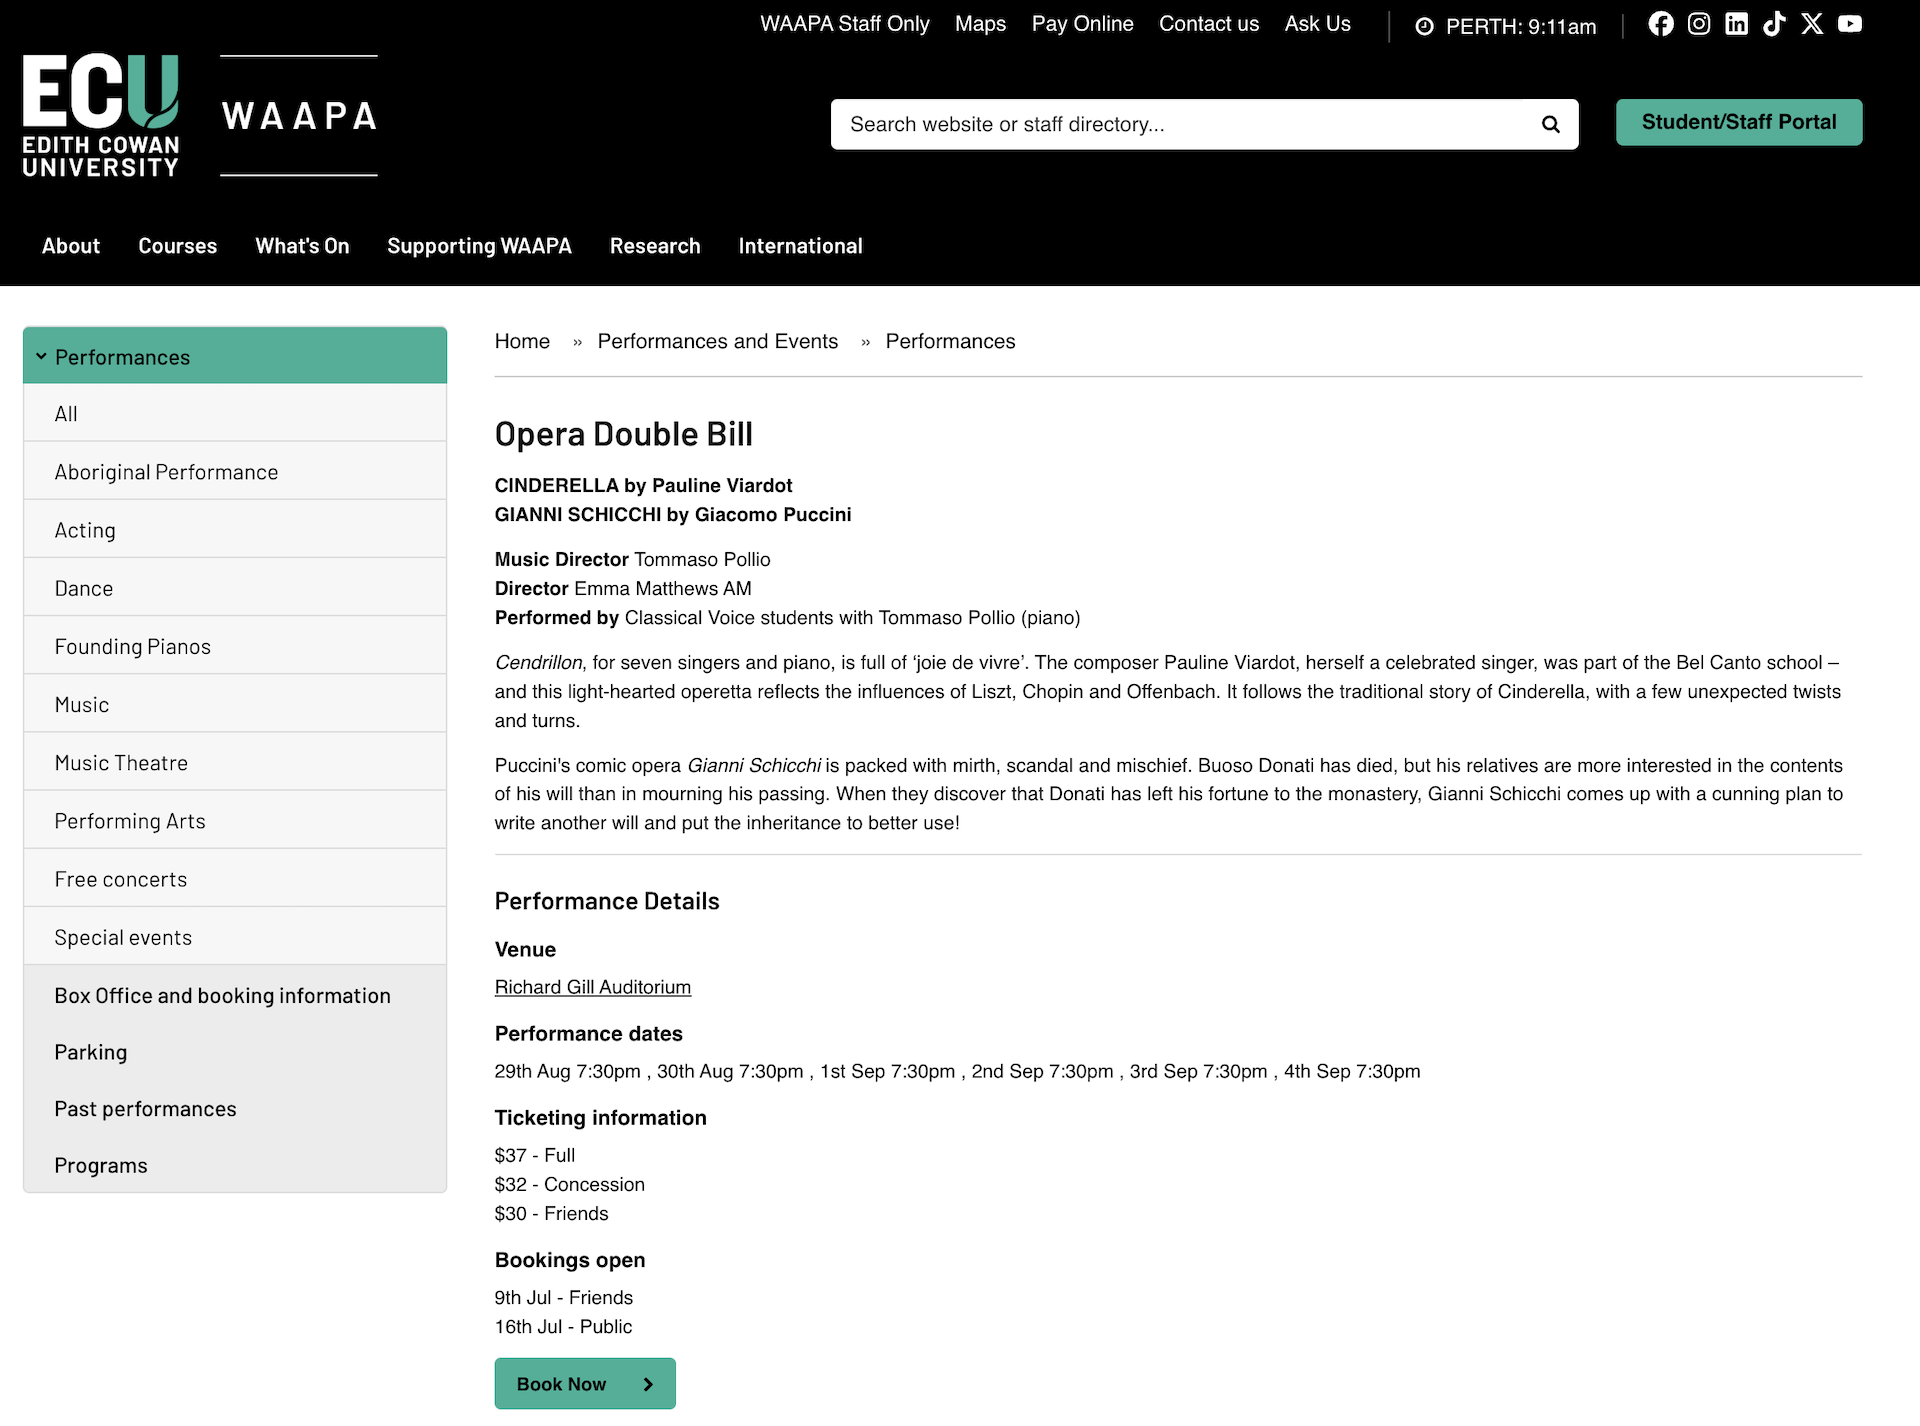Go to Home breadcrumb
Viewport: 1920px width, 1426px height.
pos(522,342)
